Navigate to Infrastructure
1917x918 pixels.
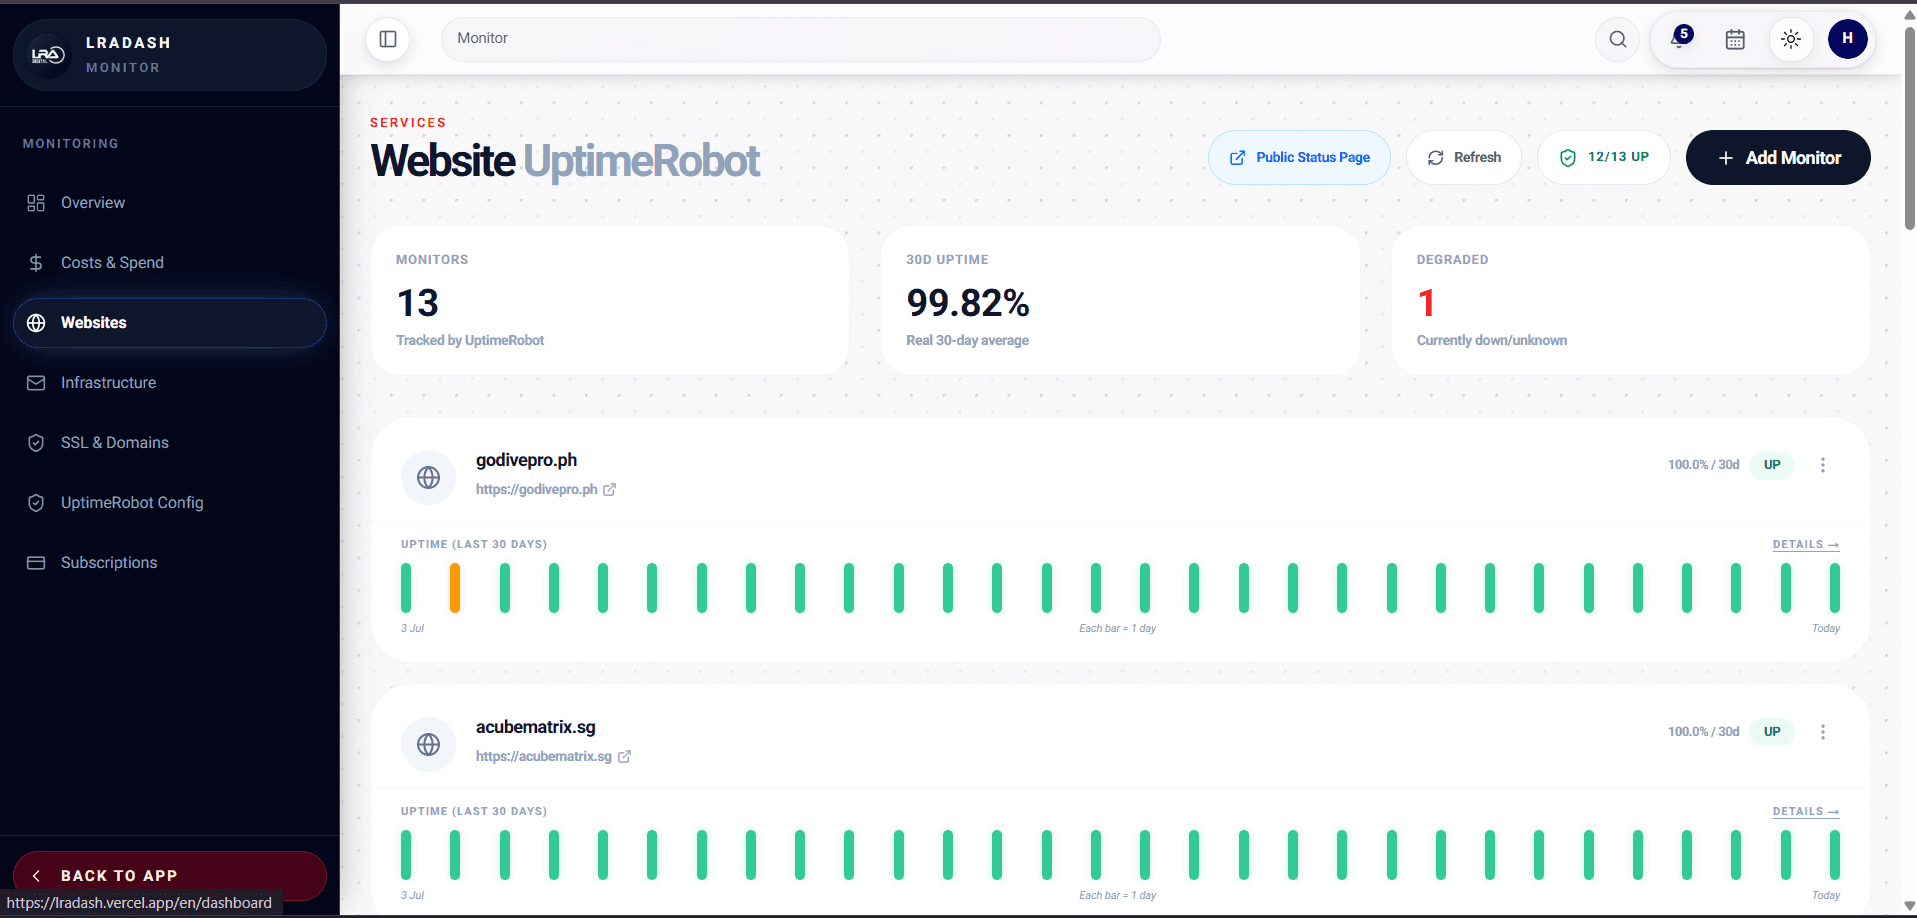pyautogui.click(x=170, y=383)
